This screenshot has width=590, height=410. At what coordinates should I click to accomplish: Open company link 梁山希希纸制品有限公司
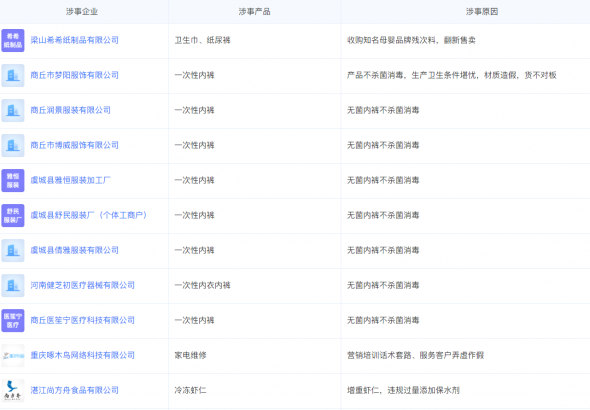tap(75, 40)
